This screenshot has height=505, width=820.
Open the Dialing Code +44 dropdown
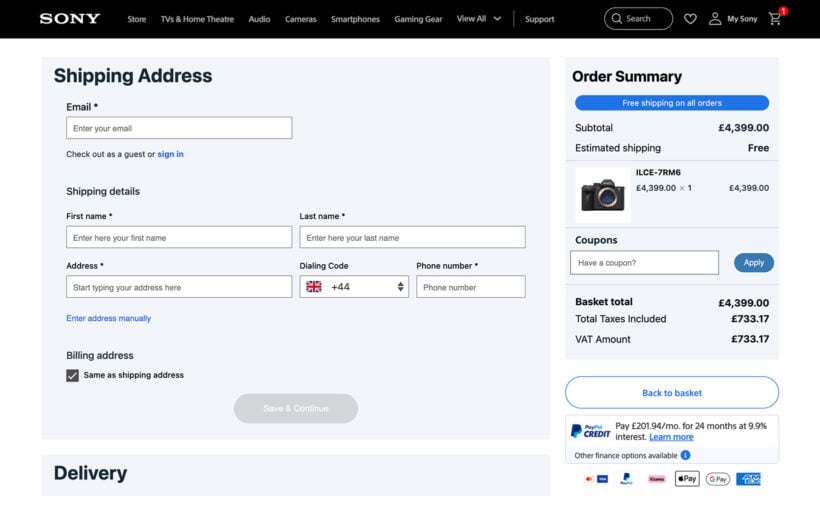point(354,286)
